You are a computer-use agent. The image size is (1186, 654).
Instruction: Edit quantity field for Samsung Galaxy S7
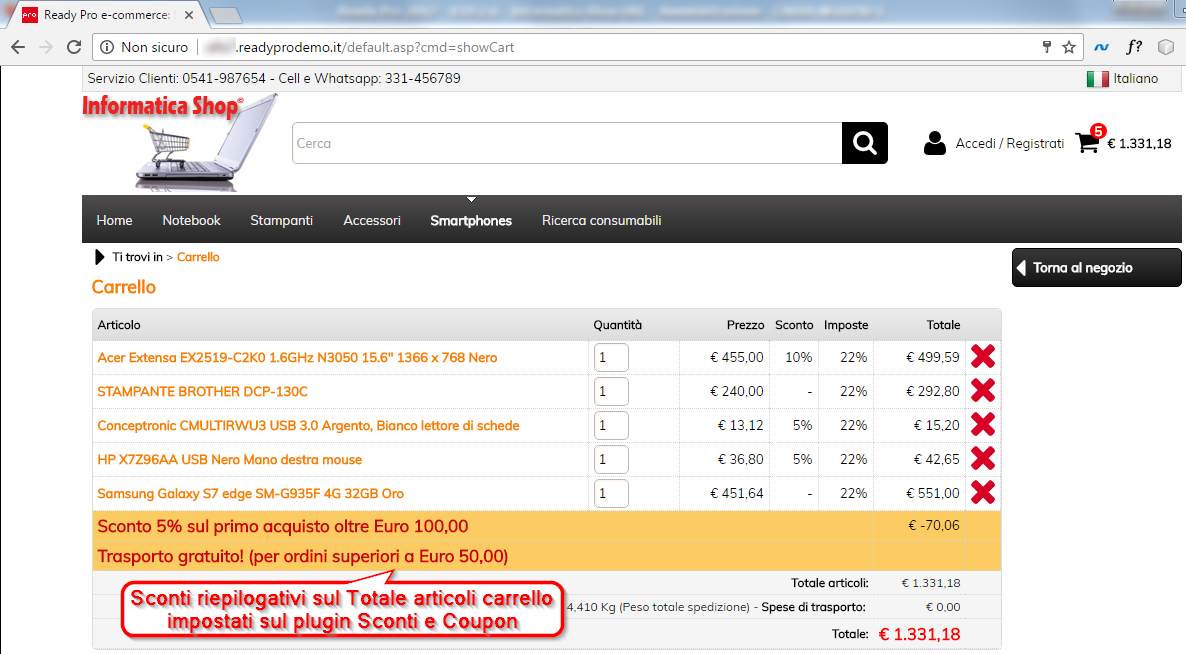click(611, 494)
